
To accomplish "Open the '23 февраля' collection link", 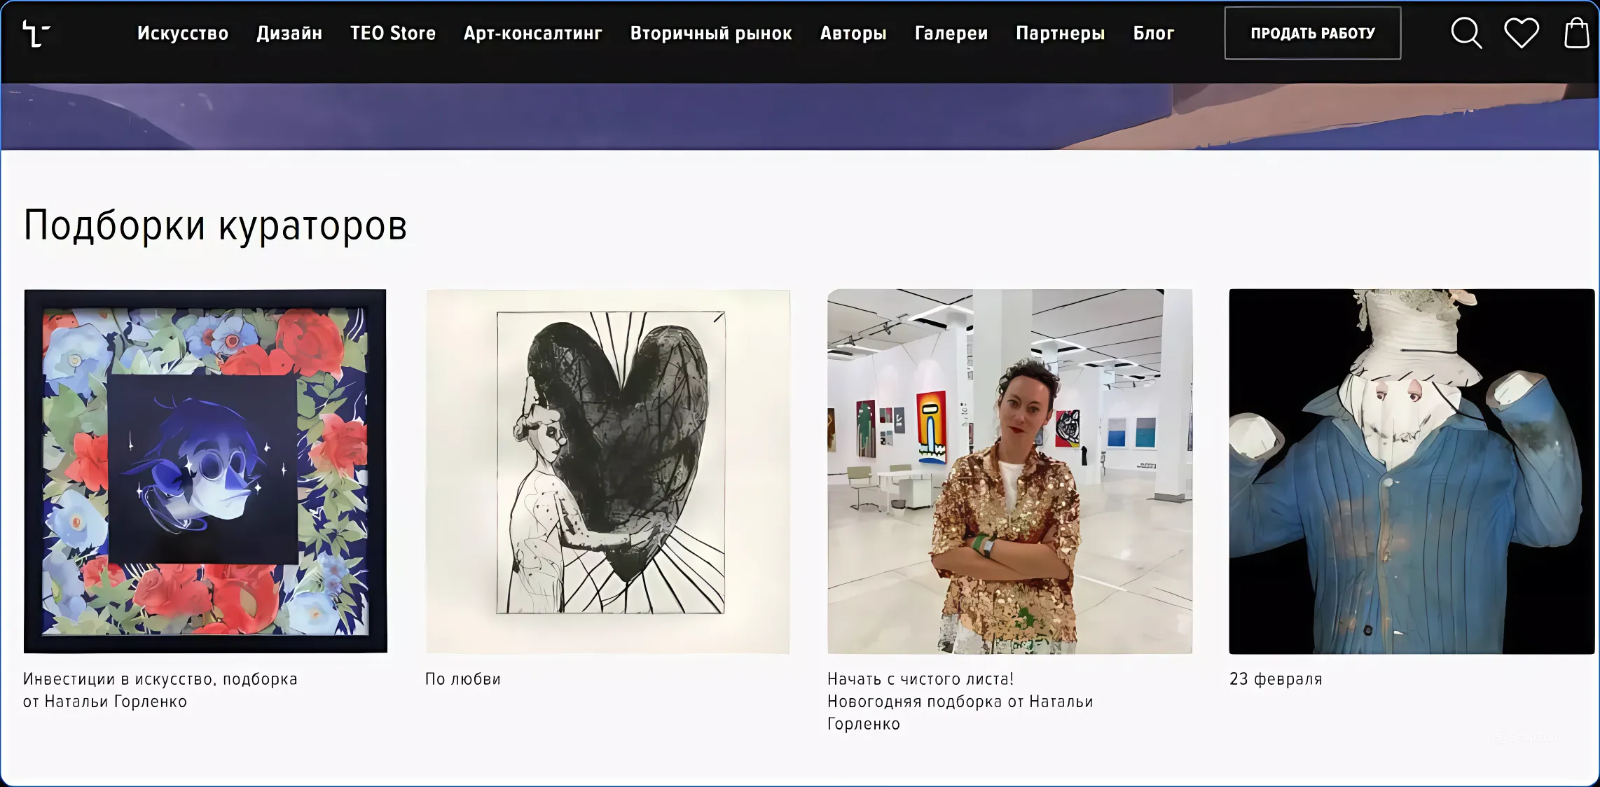I will tap(1276, 679).
